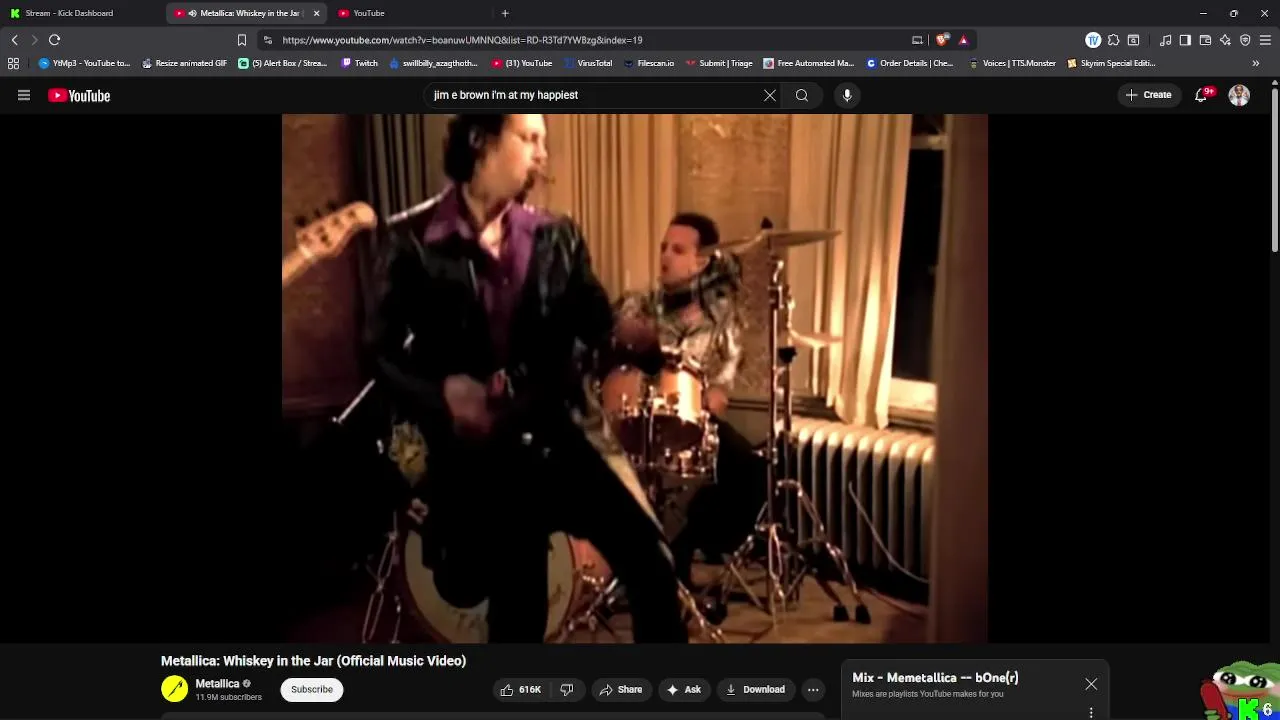Search with voice microphone icon
Viewport: 1280px width, 720px height.
point(847,95)
